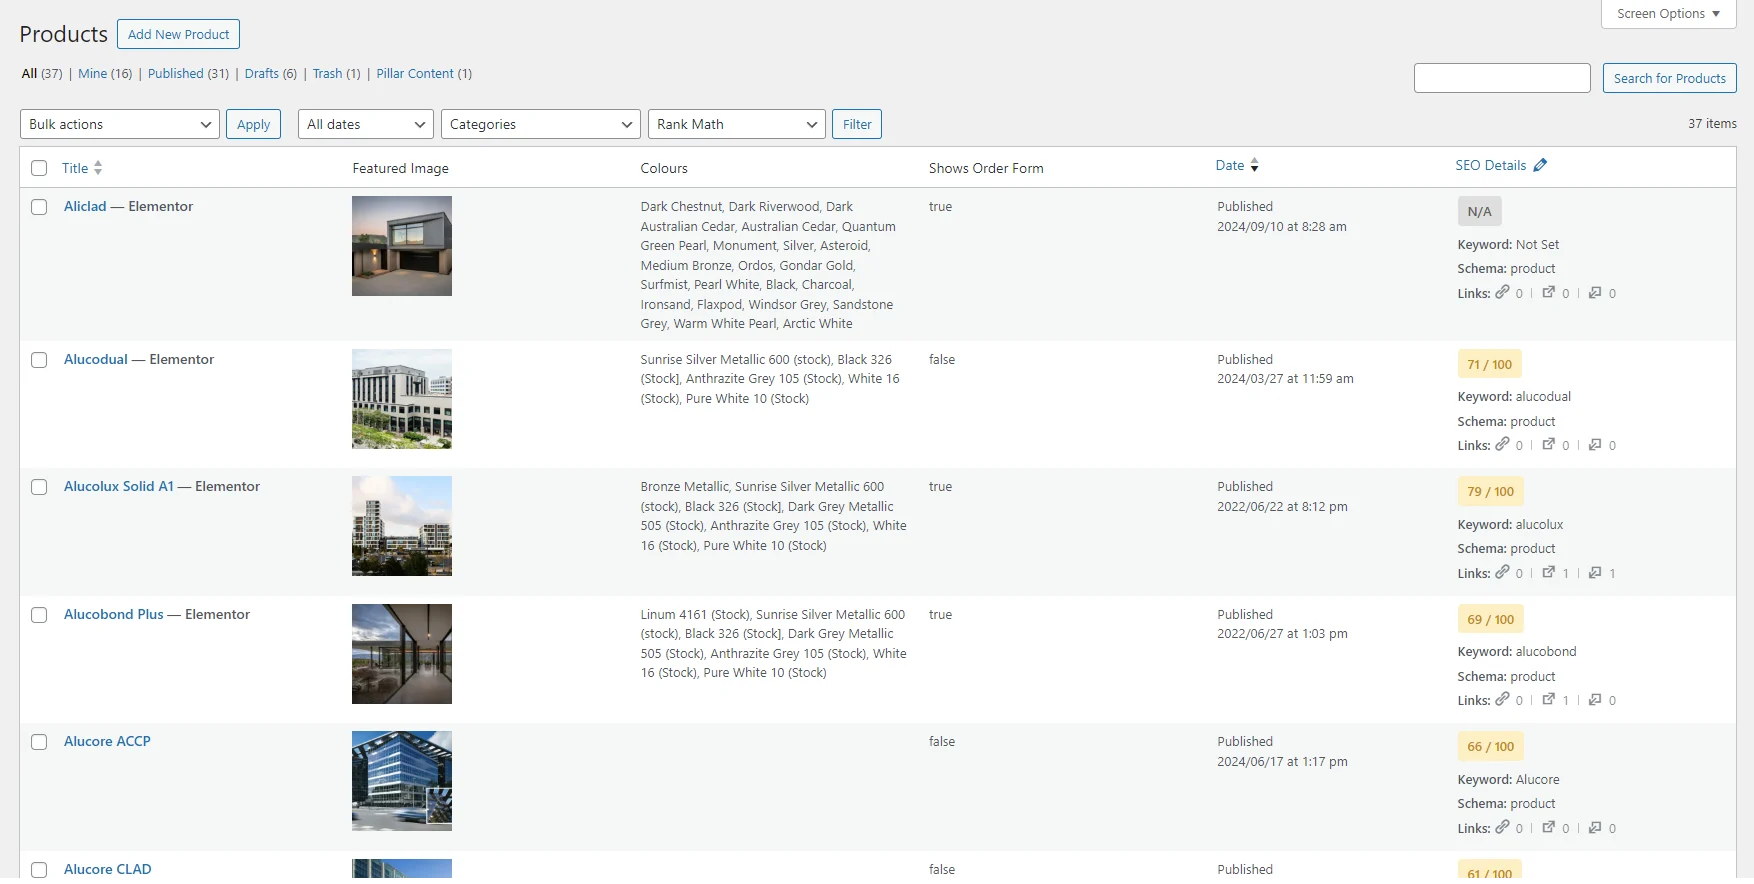Click the external links icon in Alucolux Solid A1 row
The height and width of the screenshot is (884, 1754).
(1548, 572)
